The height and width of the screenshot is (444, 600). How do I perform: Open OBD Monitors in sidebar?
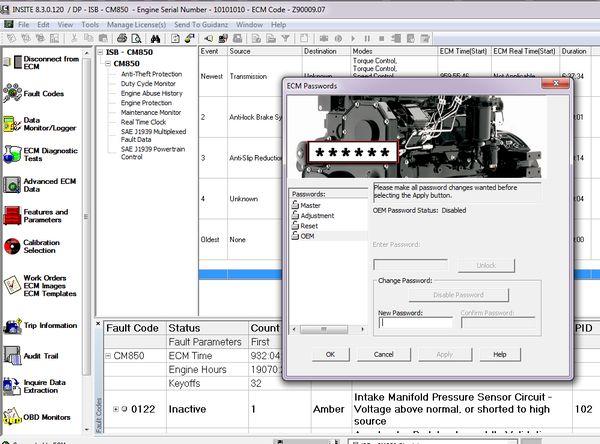tap(37, 416)
